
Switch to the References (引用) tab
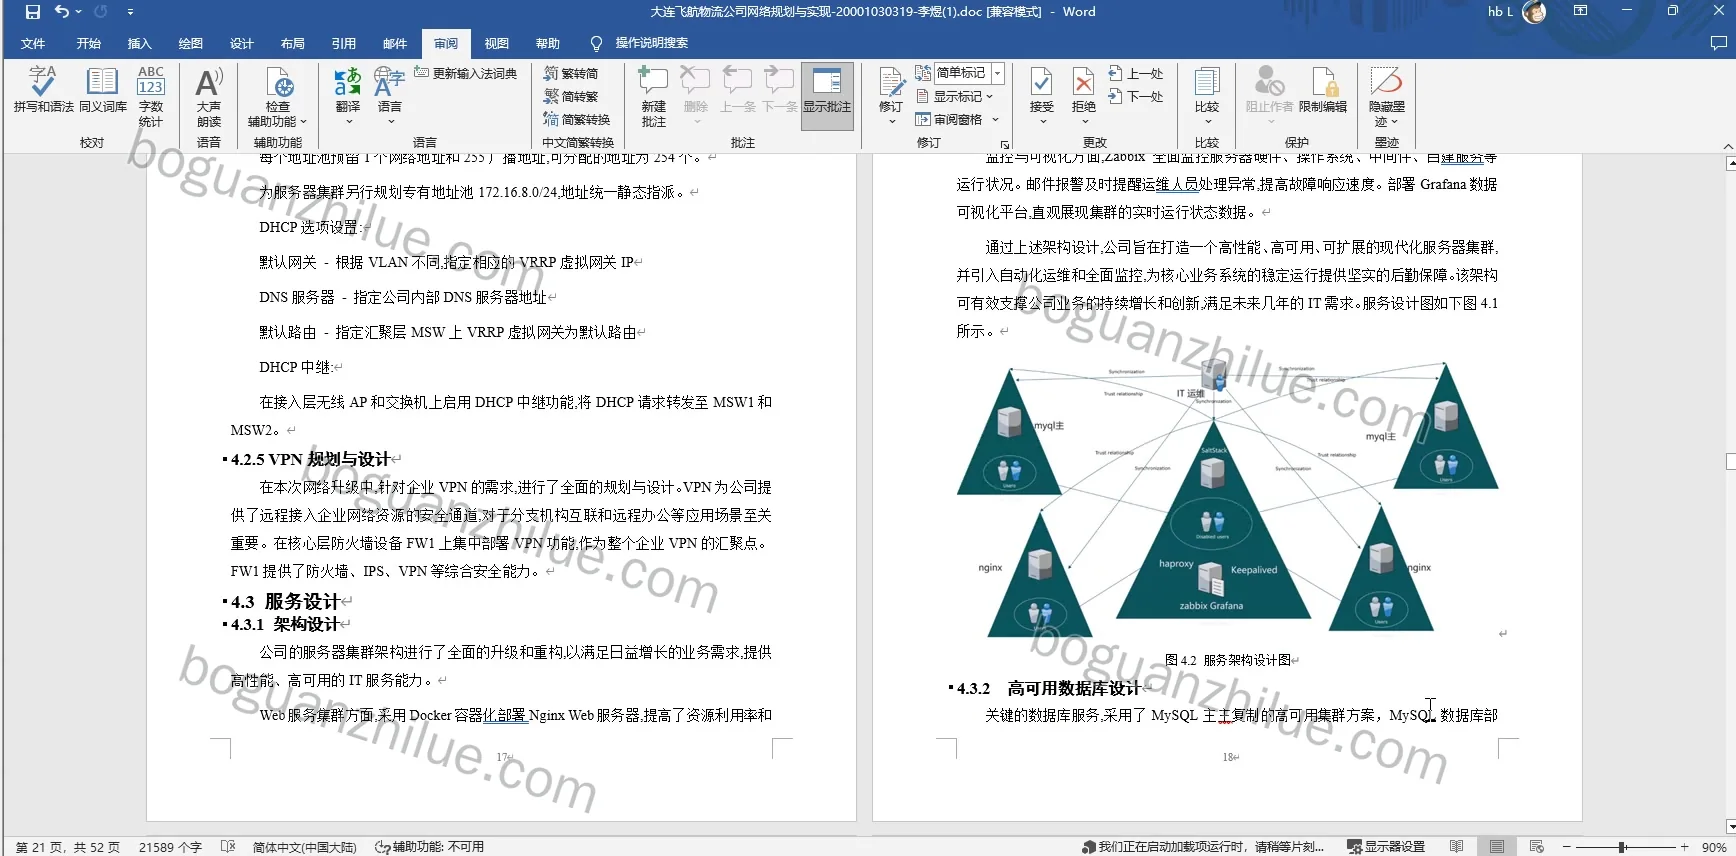click(x=343, y=43)
